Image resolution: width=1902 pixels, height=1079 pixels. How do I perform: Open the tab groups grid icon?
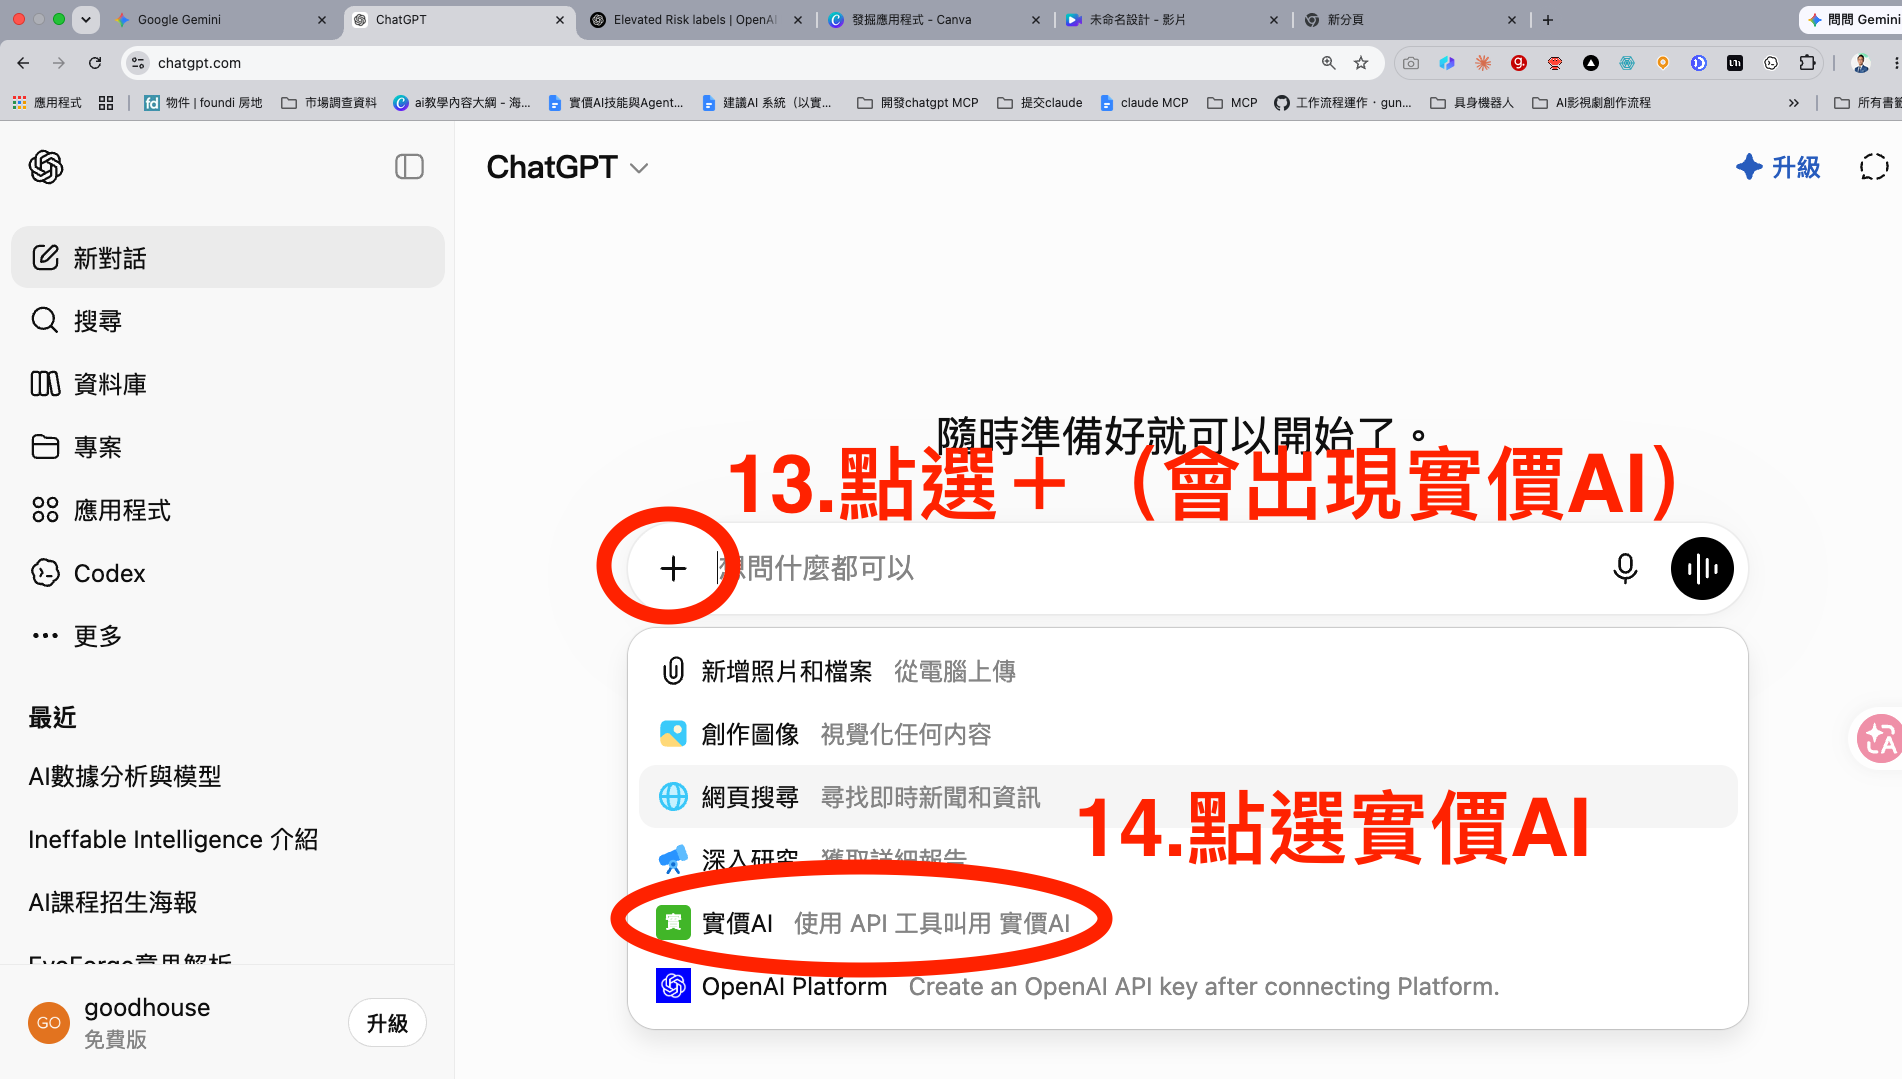point(106,102)
